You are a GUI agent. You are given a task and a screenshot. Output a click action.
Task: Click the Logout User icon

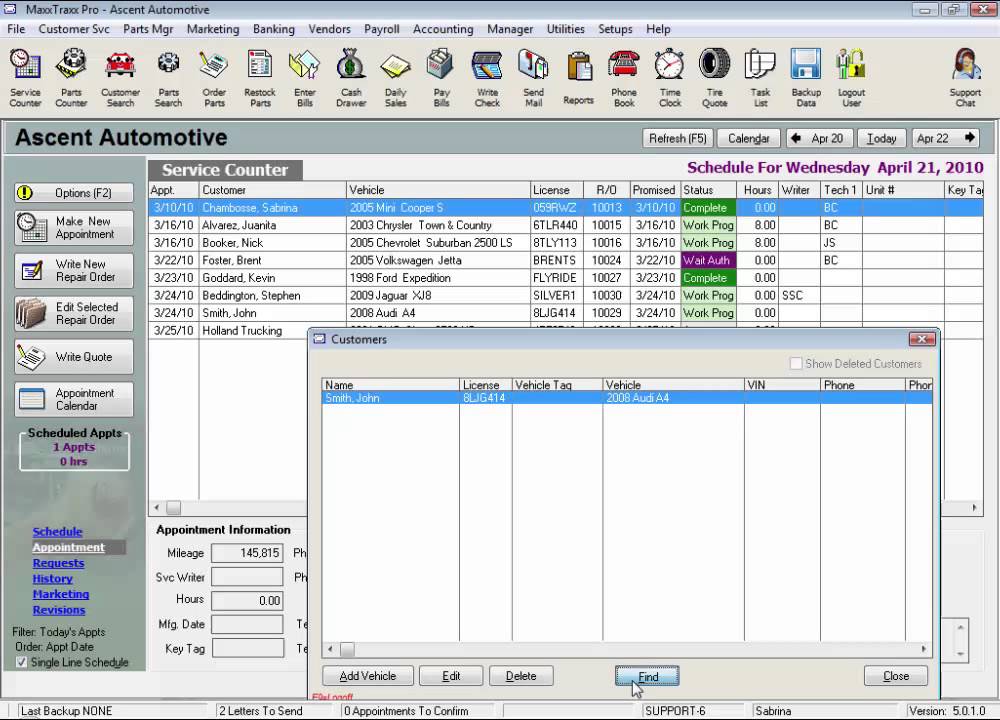[851, 78]
